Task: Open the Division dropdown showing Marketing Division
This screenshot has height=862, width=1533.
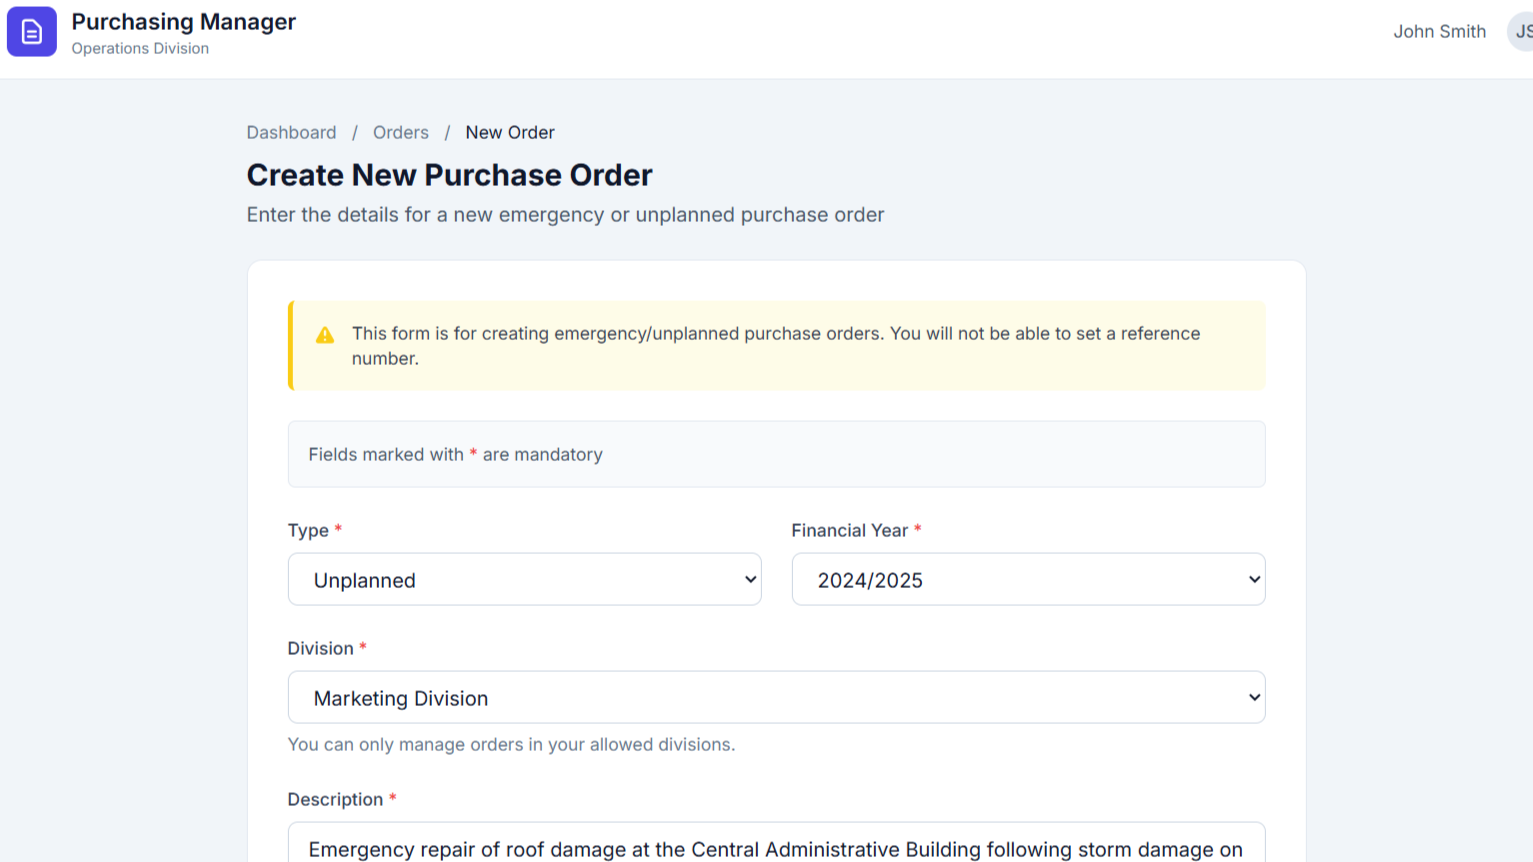Action: (x=776, y=698)
